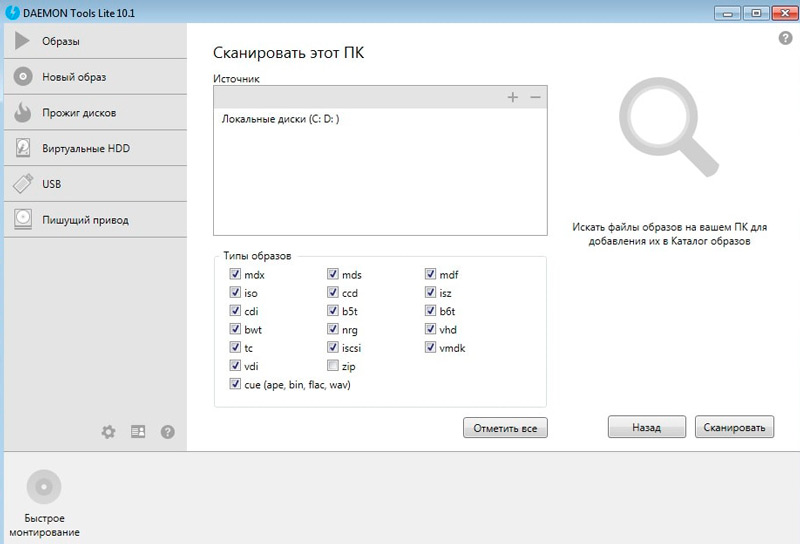The width and height of the screenshot is (800, 544).
Task: Toggle the b6t checkbox
Action: tap(430, 311)
